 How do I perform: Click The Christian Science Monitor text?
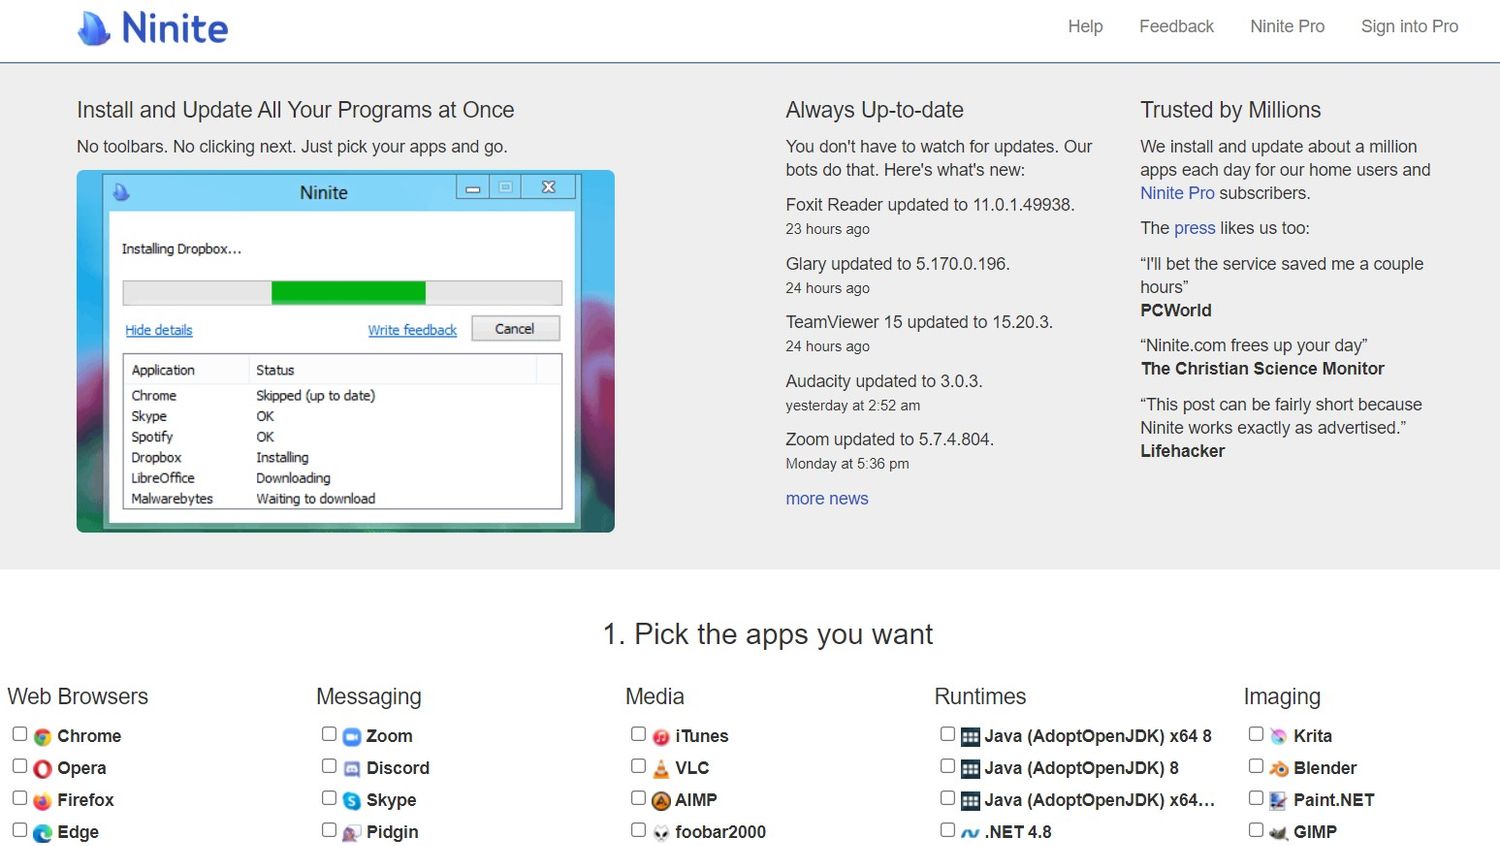point(1263,369)
